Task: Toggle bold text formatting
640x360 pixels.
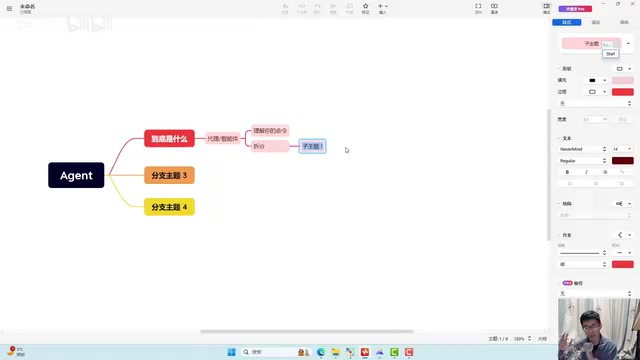Action: pyautogui.click(x=567, y=172)
